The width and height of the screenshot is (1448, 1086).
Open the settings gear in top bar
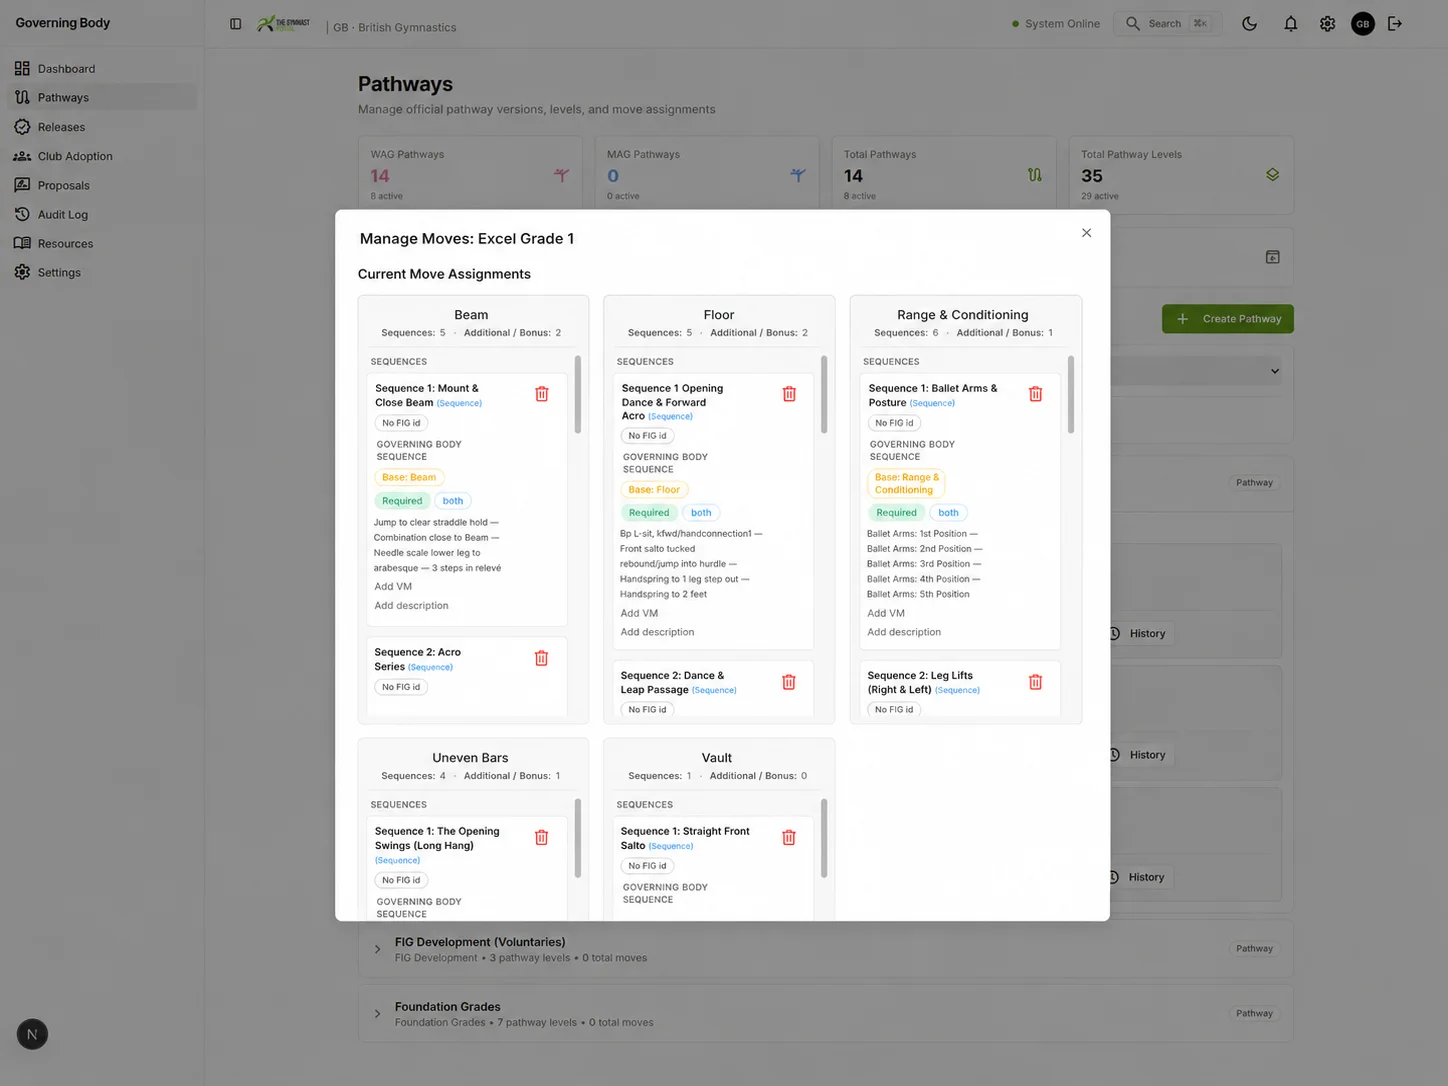click(1328, 24)
